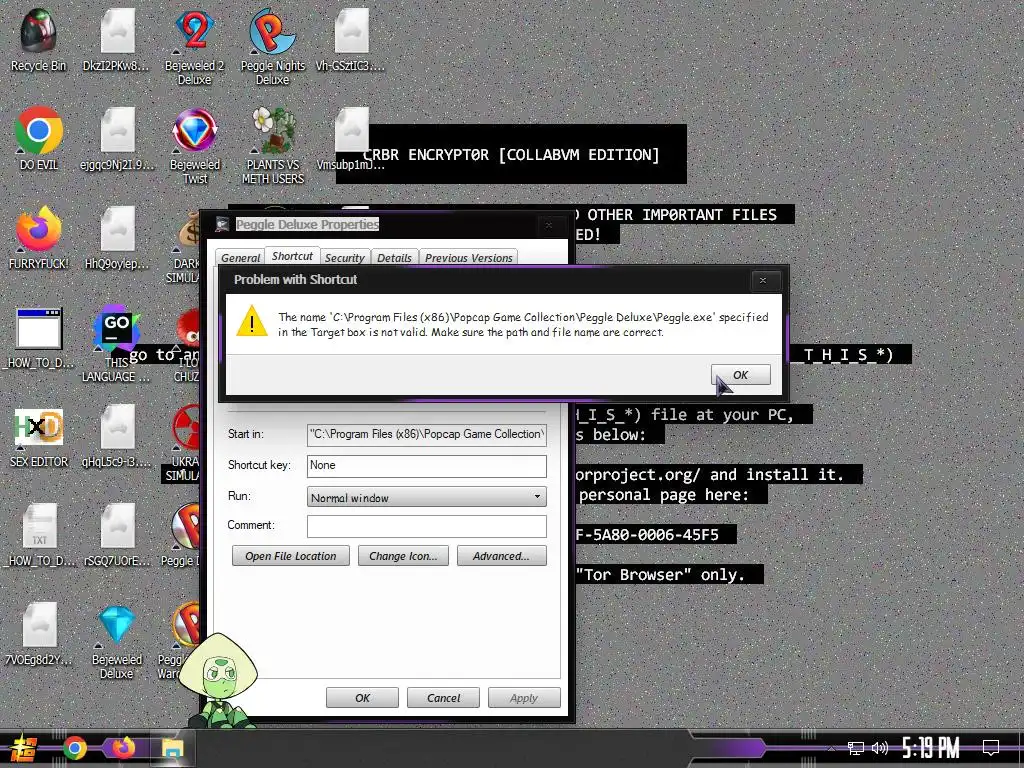1024x768 pixels.
Task: Open the notification center icon
Action: pyautogui.click(x=991, y=748)
